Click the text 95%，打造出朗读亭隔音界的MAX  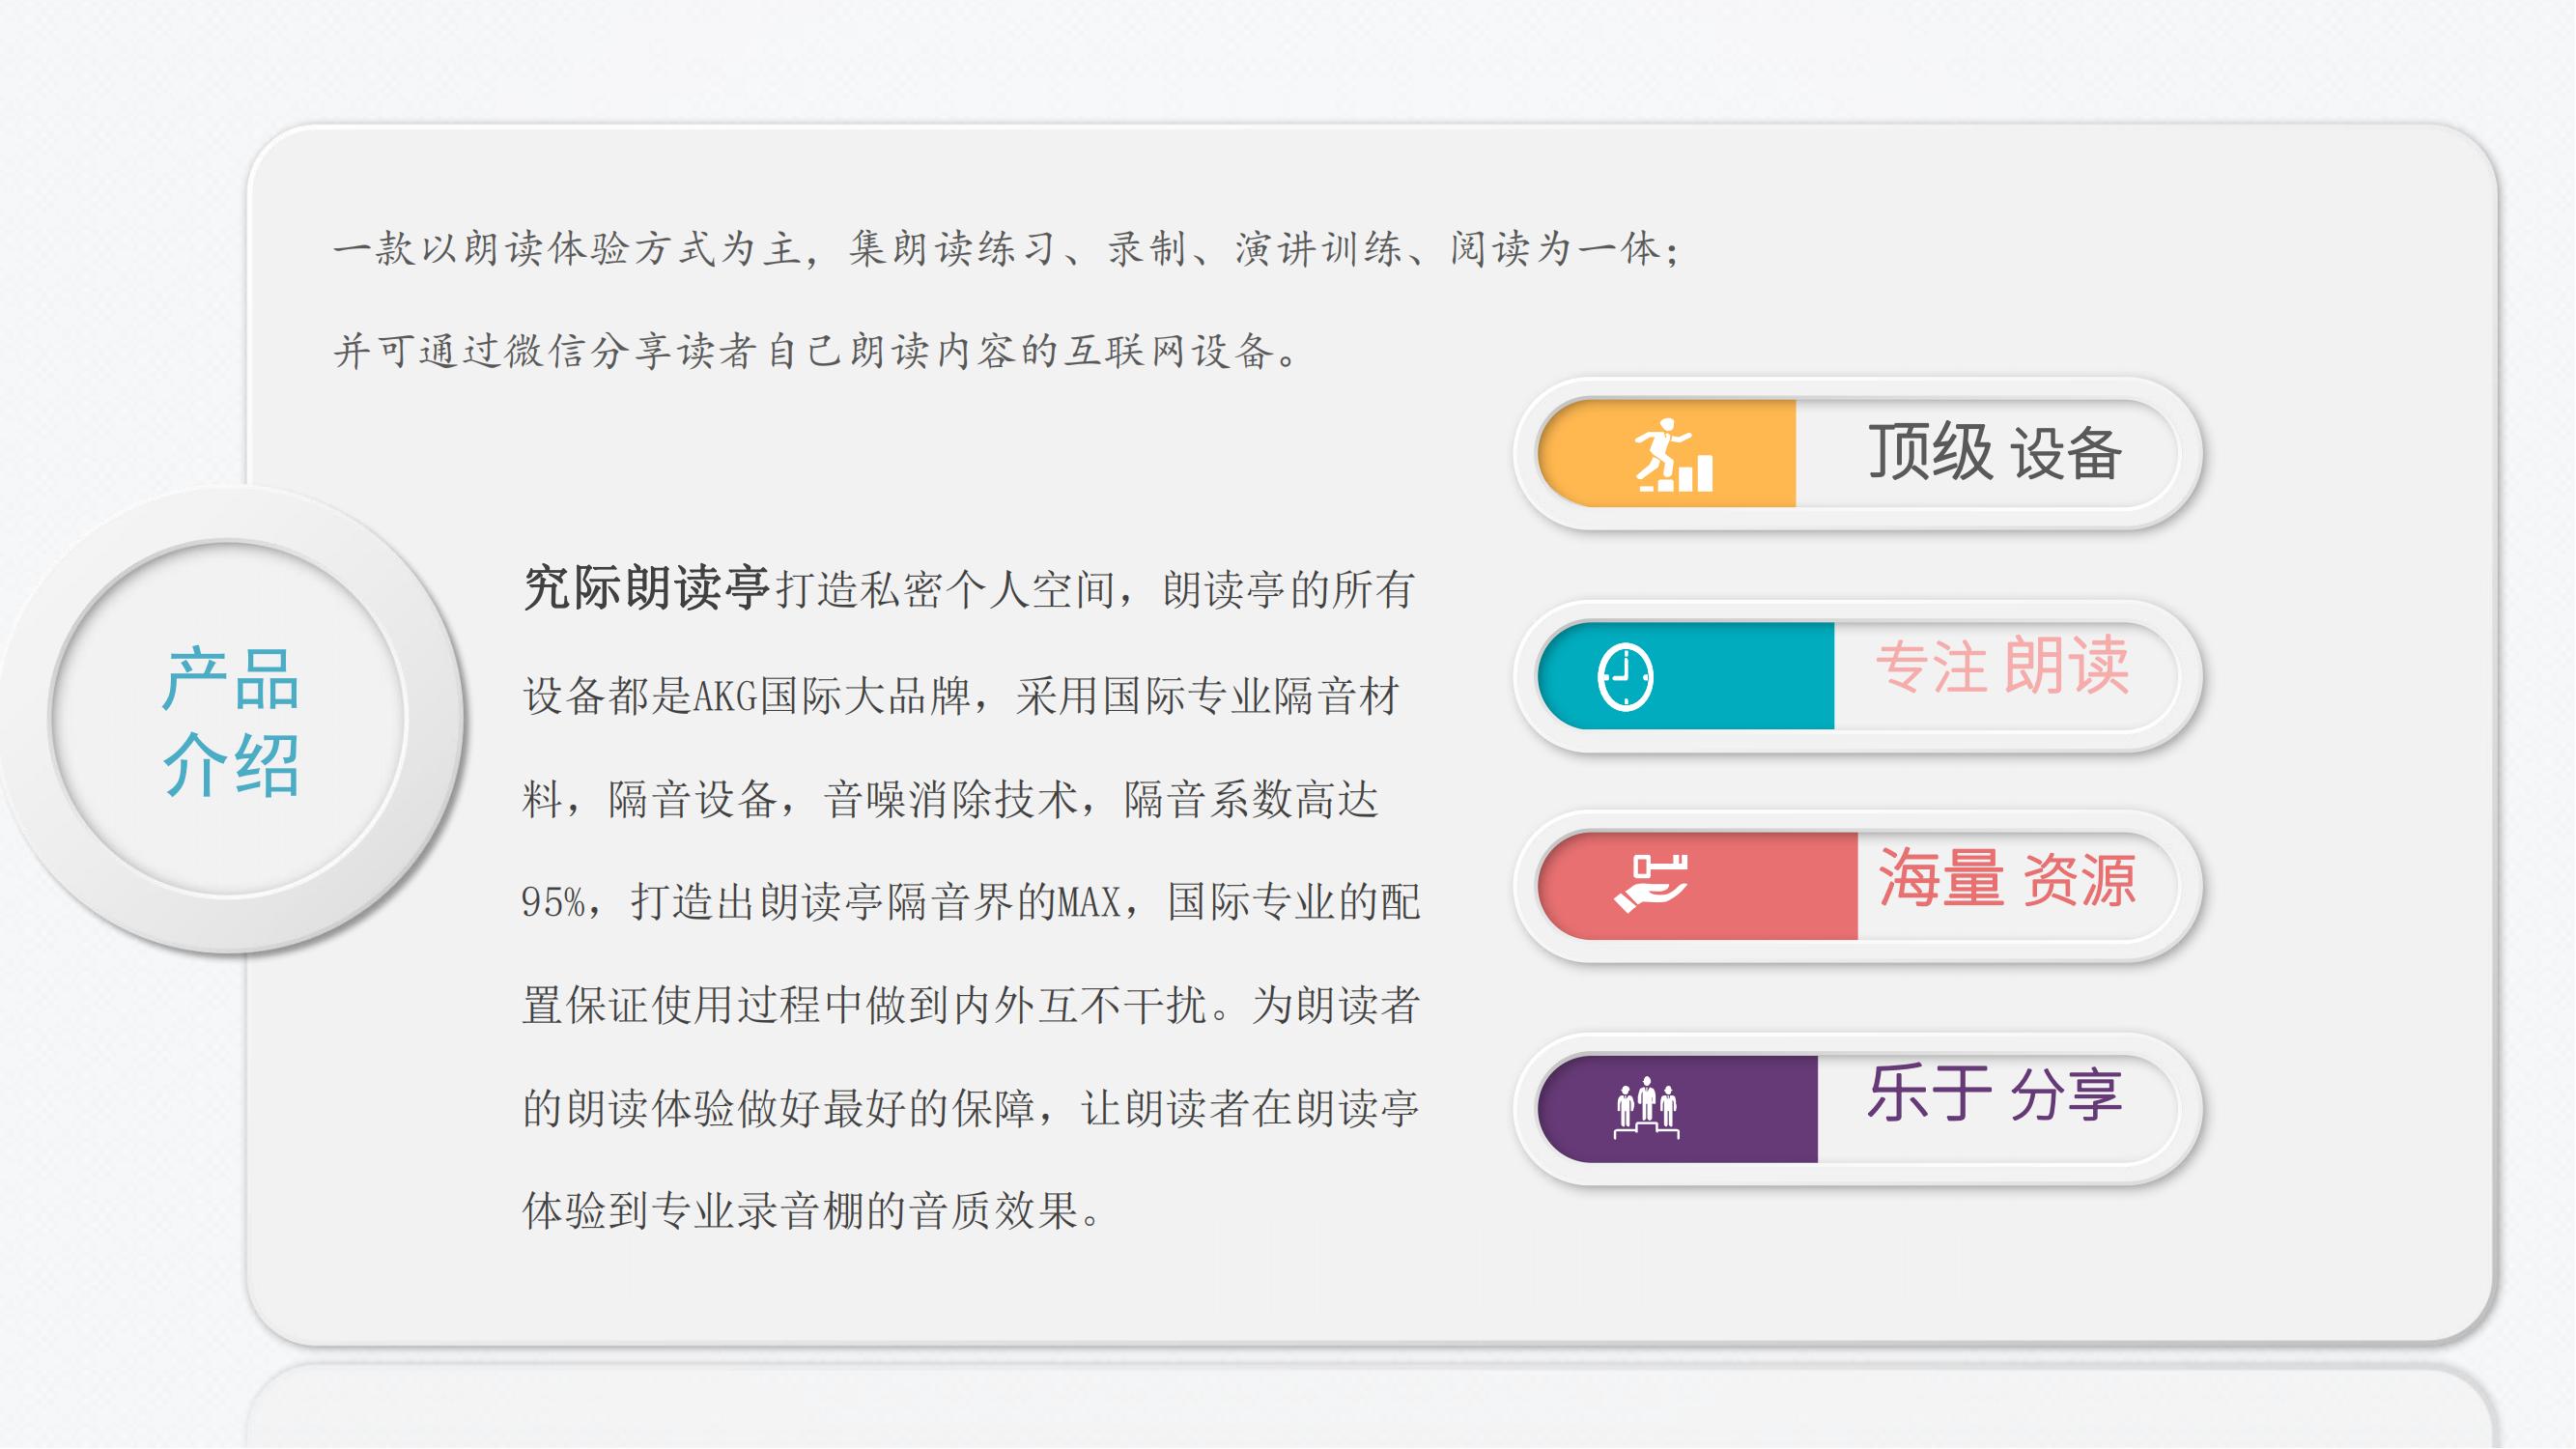click(x=820, y=902)
